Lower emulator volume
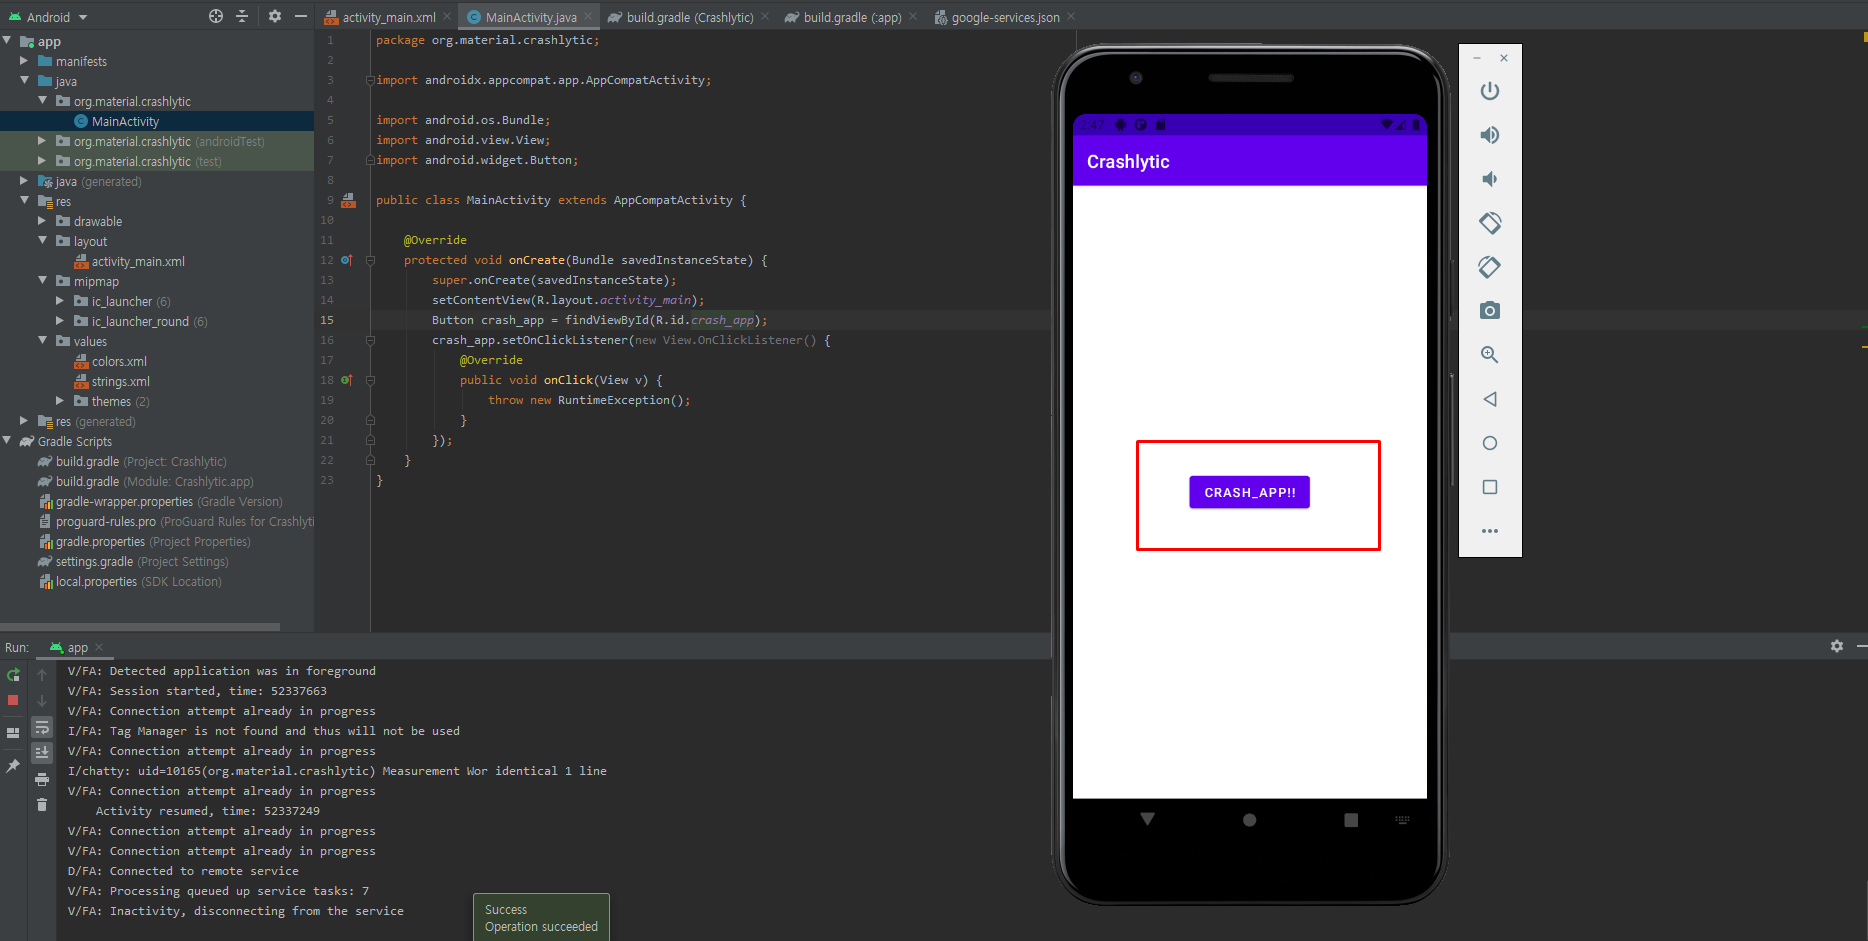 1490,179
